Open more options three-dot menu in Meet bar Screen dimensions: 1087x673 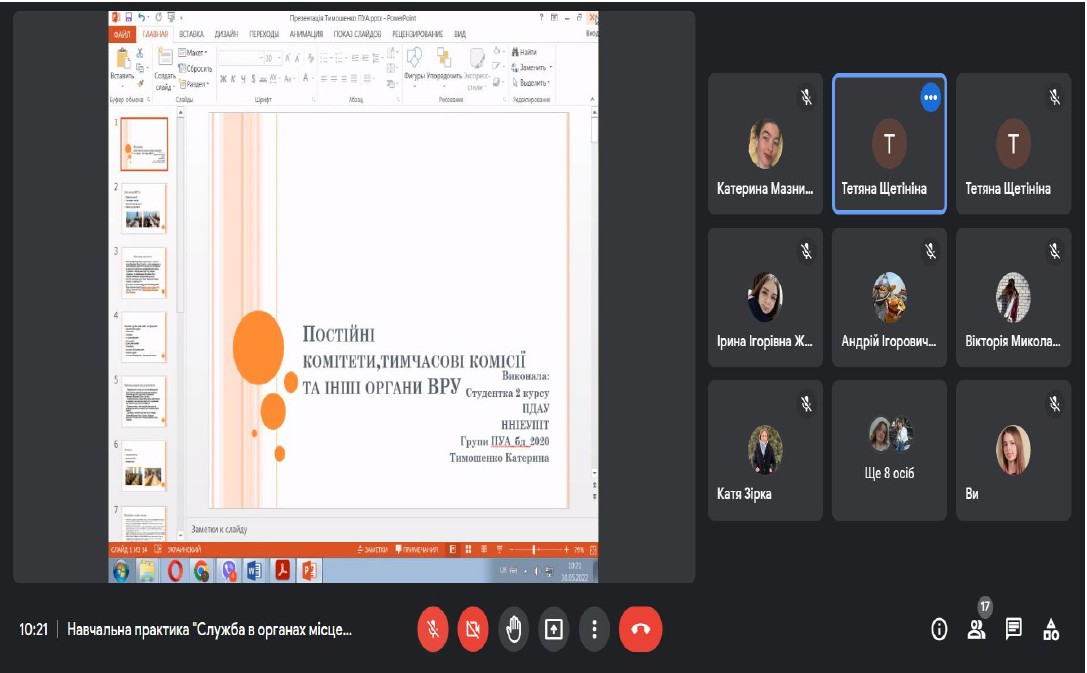[594, 629]
